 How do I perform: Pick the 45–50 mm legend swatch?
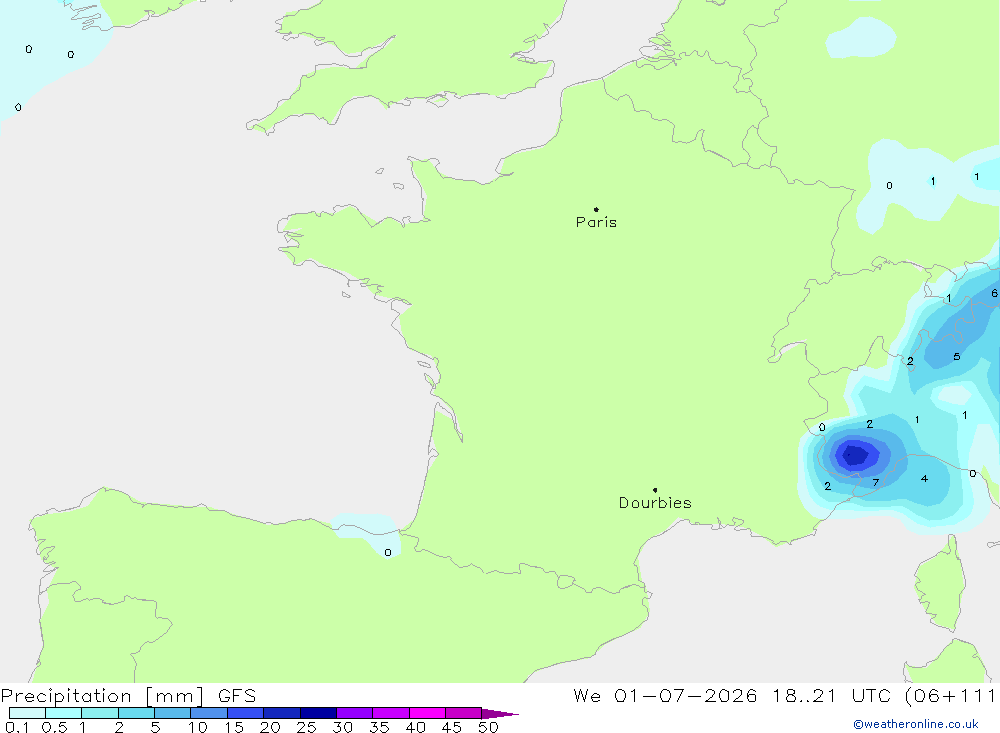463,713
